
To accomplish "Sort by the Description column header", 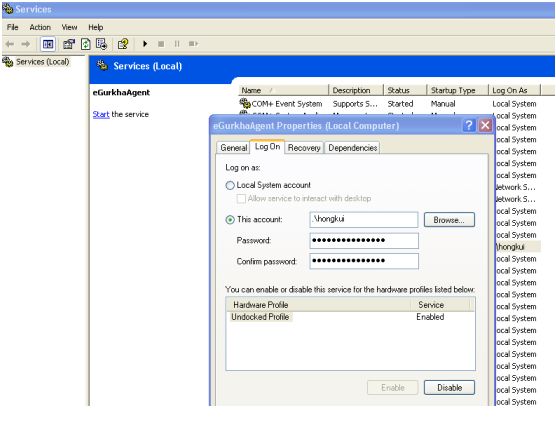I will coord(356,90).
